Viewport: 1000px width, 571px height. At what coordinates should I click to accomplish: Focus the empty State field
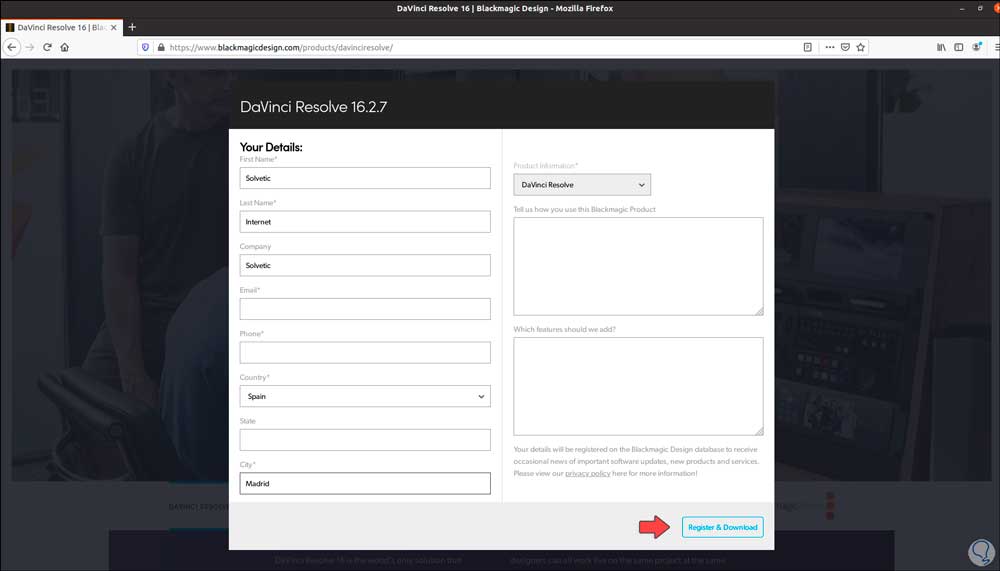(x=365, y=440)
